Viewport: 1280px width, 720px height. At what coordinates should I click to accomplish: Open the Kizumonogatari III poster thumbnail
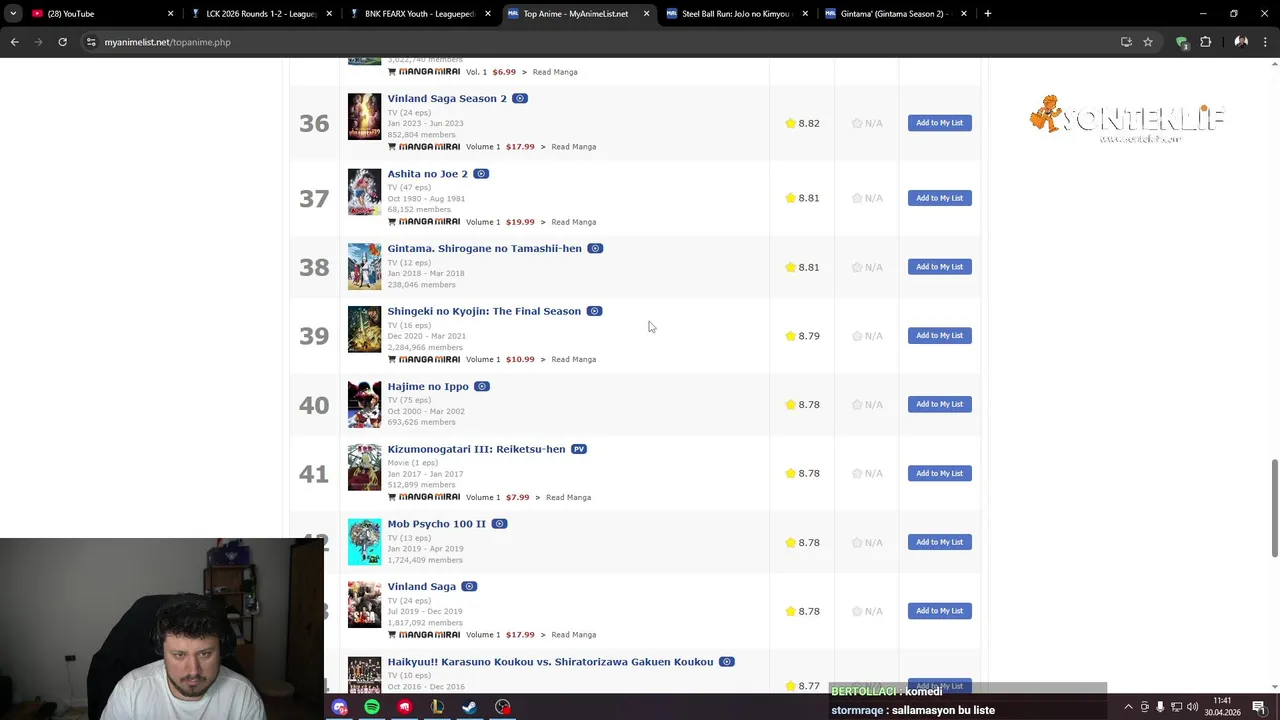point(364,467)
